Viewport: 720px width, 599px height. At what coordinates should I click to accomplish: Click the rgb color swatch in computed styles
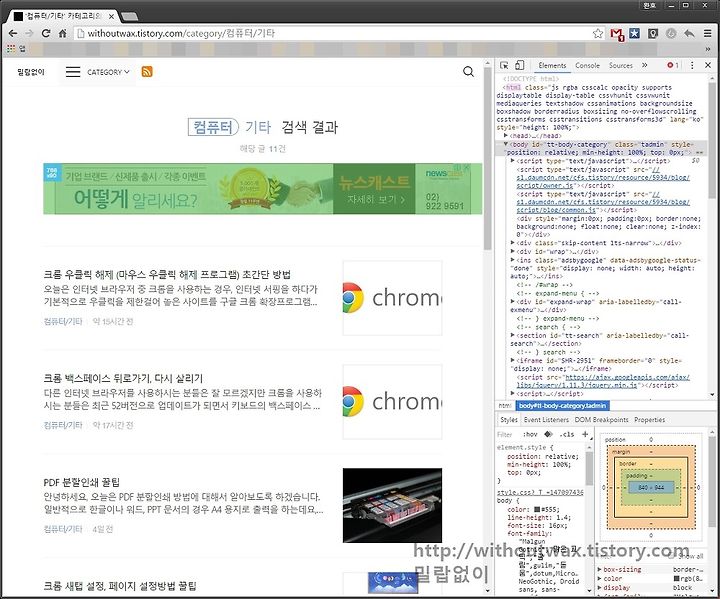point(676,579)
